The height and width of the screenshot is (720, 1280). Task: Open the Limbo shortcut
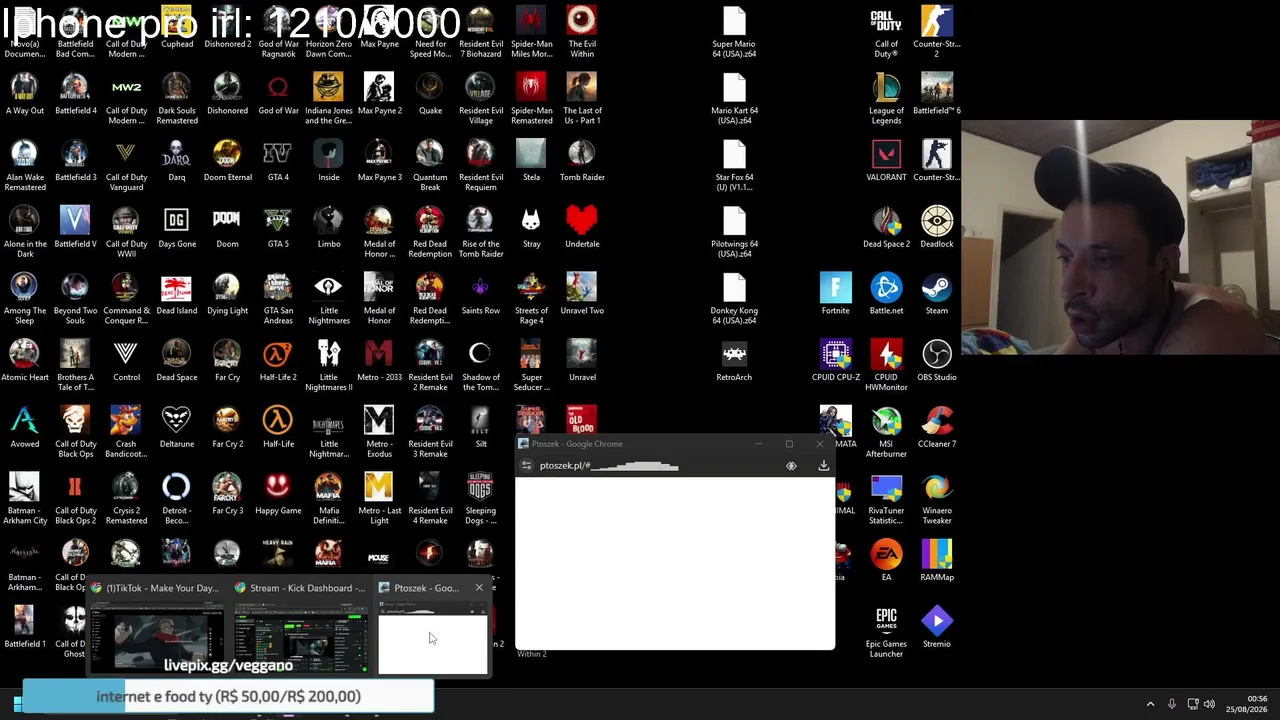point(329,227)
